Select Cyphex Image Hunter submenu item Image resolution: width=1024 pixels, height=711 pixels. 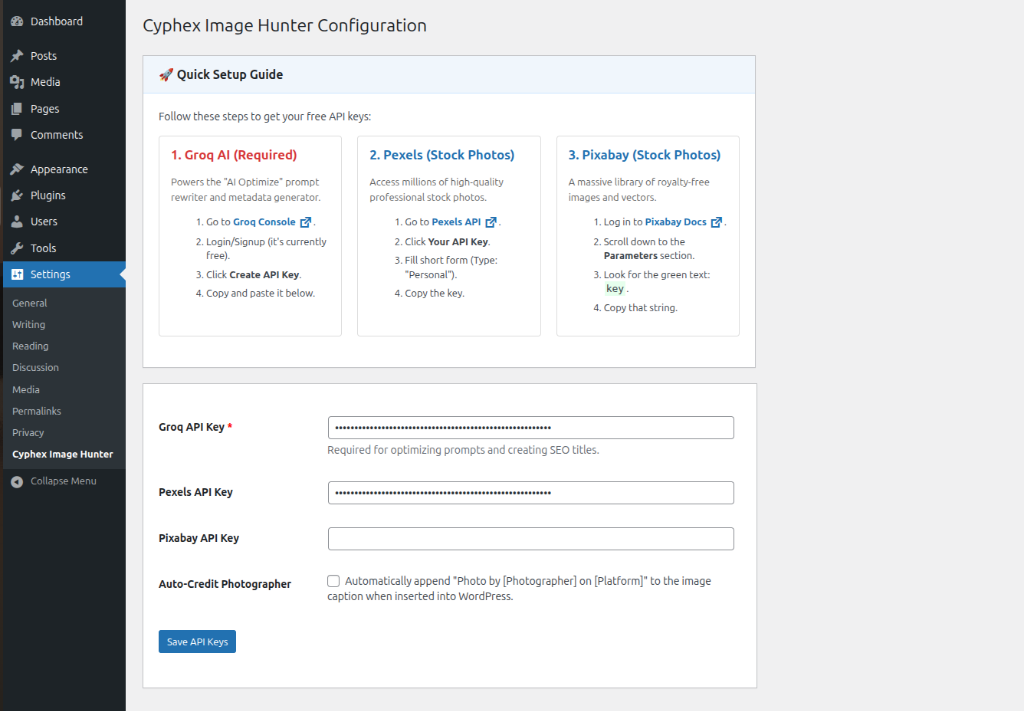pos(63,454)
